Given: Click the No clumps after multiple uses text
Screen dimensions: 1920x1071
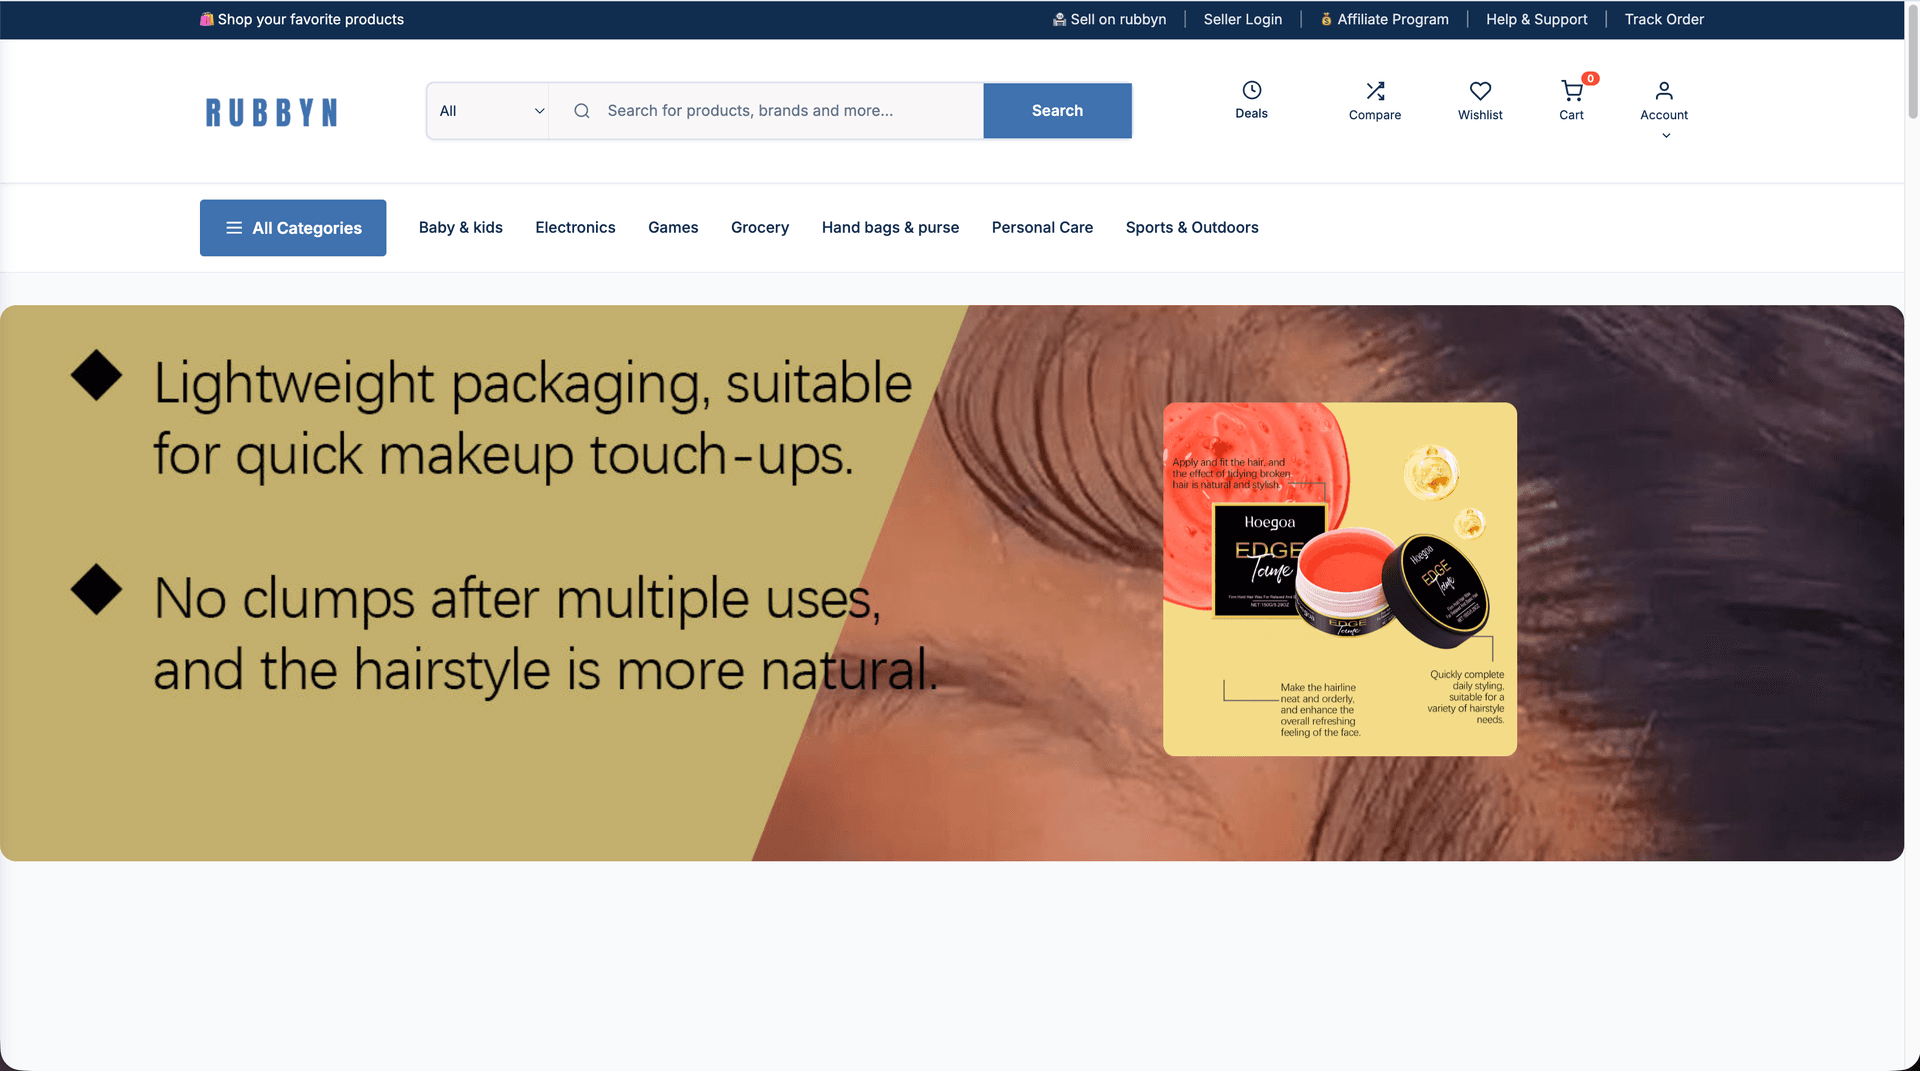Looking at the screenshot, I should [546, 634].
